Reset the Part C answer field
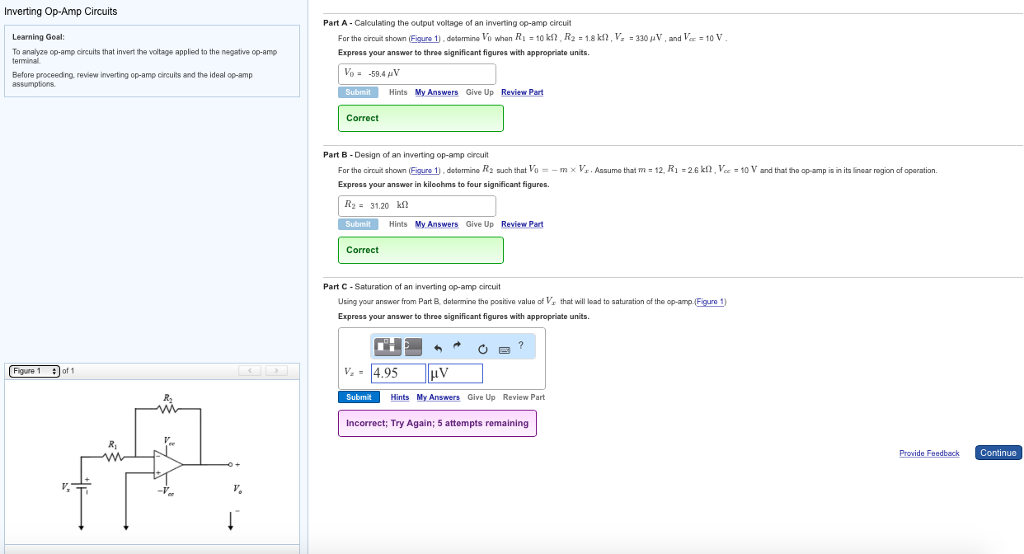Image resolution: width=1024 pixels, height=554 pixels. 482,349
